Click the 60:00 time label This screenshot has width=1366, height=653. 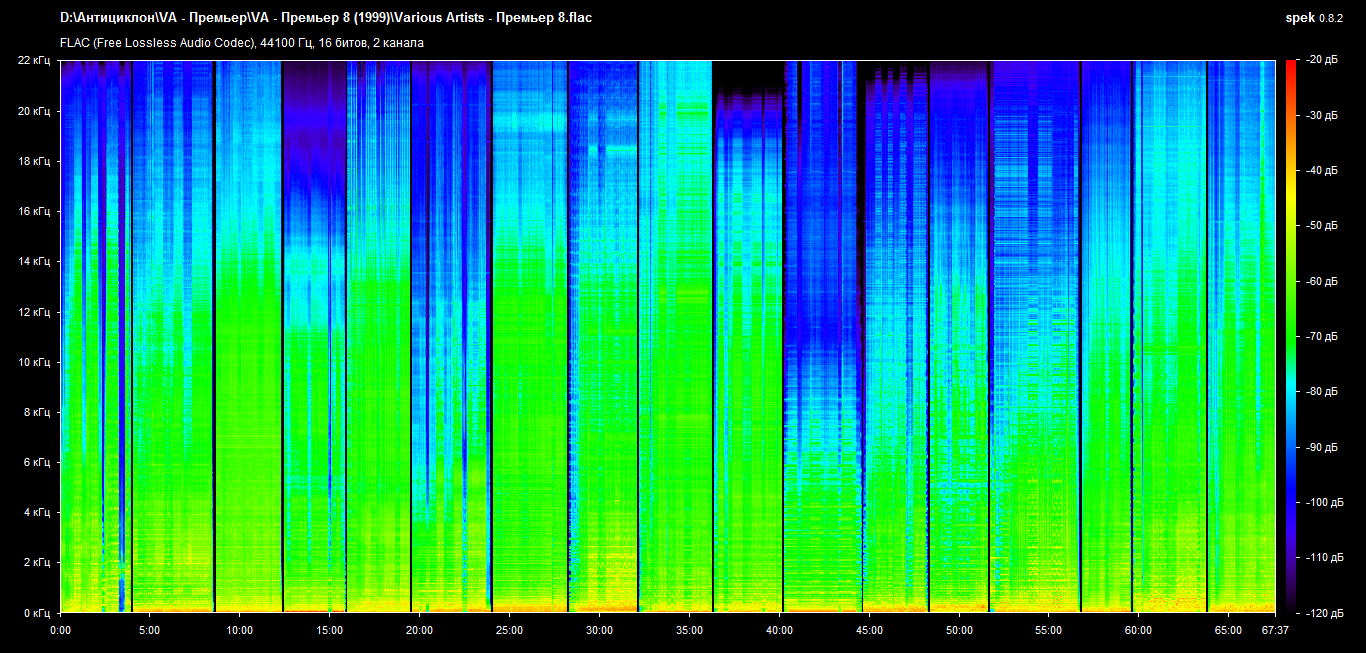(x=1139, y=630)
